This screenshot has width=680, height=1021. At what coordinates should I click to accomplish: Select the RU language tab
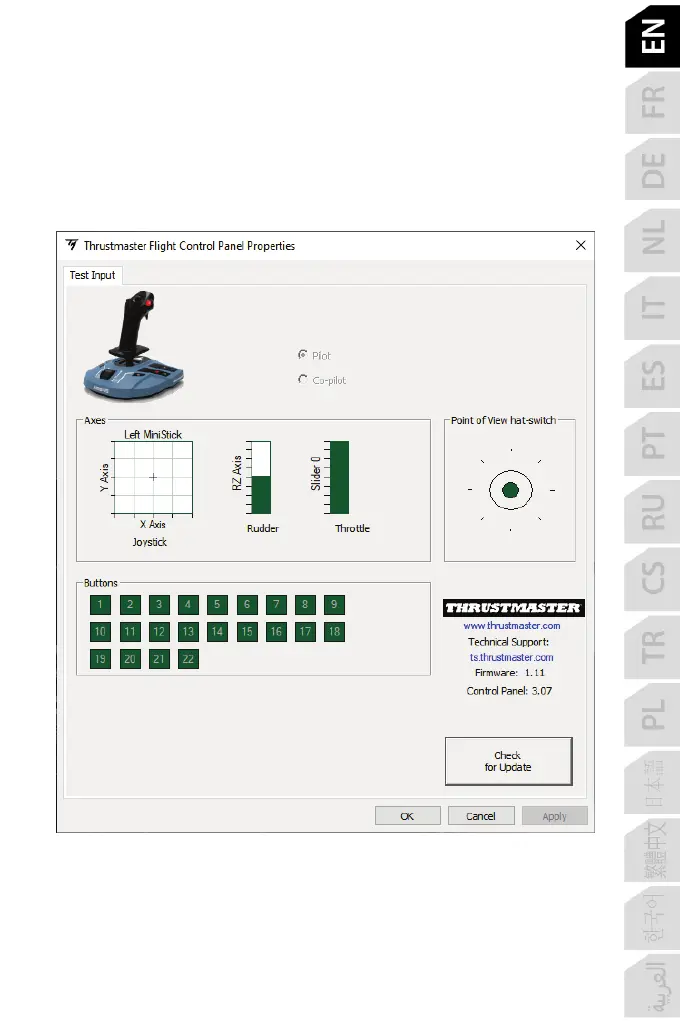coord(652,512)
